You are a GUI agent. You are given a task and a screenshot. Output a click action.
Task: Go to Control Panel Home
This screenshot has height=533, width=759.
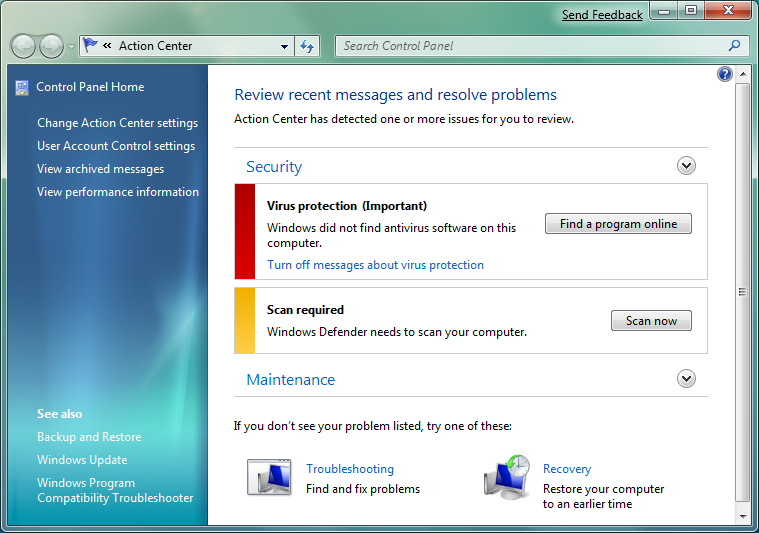click(x=90, y=87)
